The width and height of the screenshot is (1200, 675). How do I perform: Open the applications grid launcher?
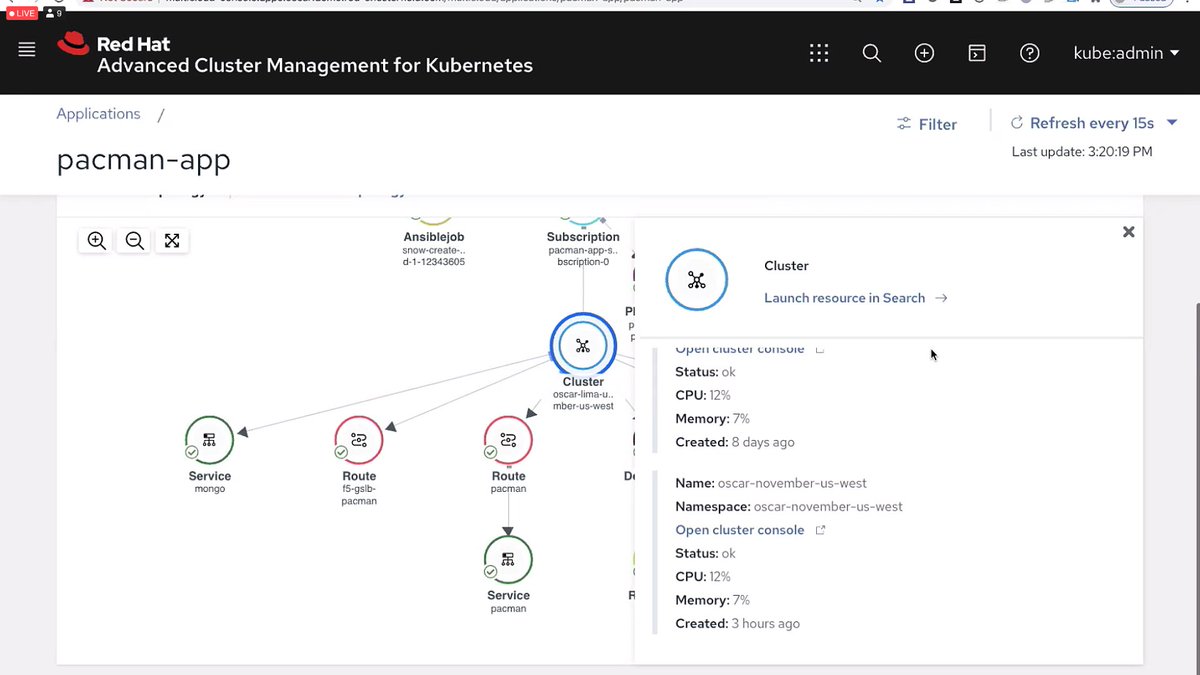point(819,53)
